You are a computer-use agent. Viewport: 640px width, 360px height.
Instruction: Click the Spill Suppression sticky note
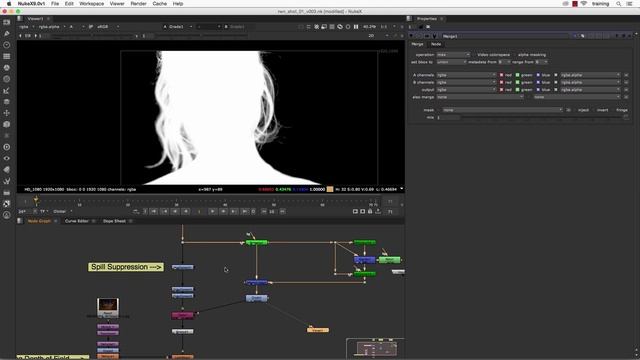click(x=126, y=267)
